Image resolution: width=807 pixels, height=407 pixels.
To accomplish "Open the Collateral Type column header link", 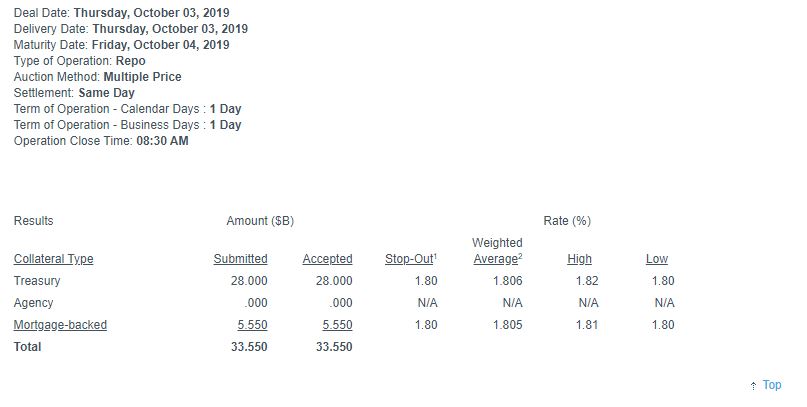I will 53,259.
